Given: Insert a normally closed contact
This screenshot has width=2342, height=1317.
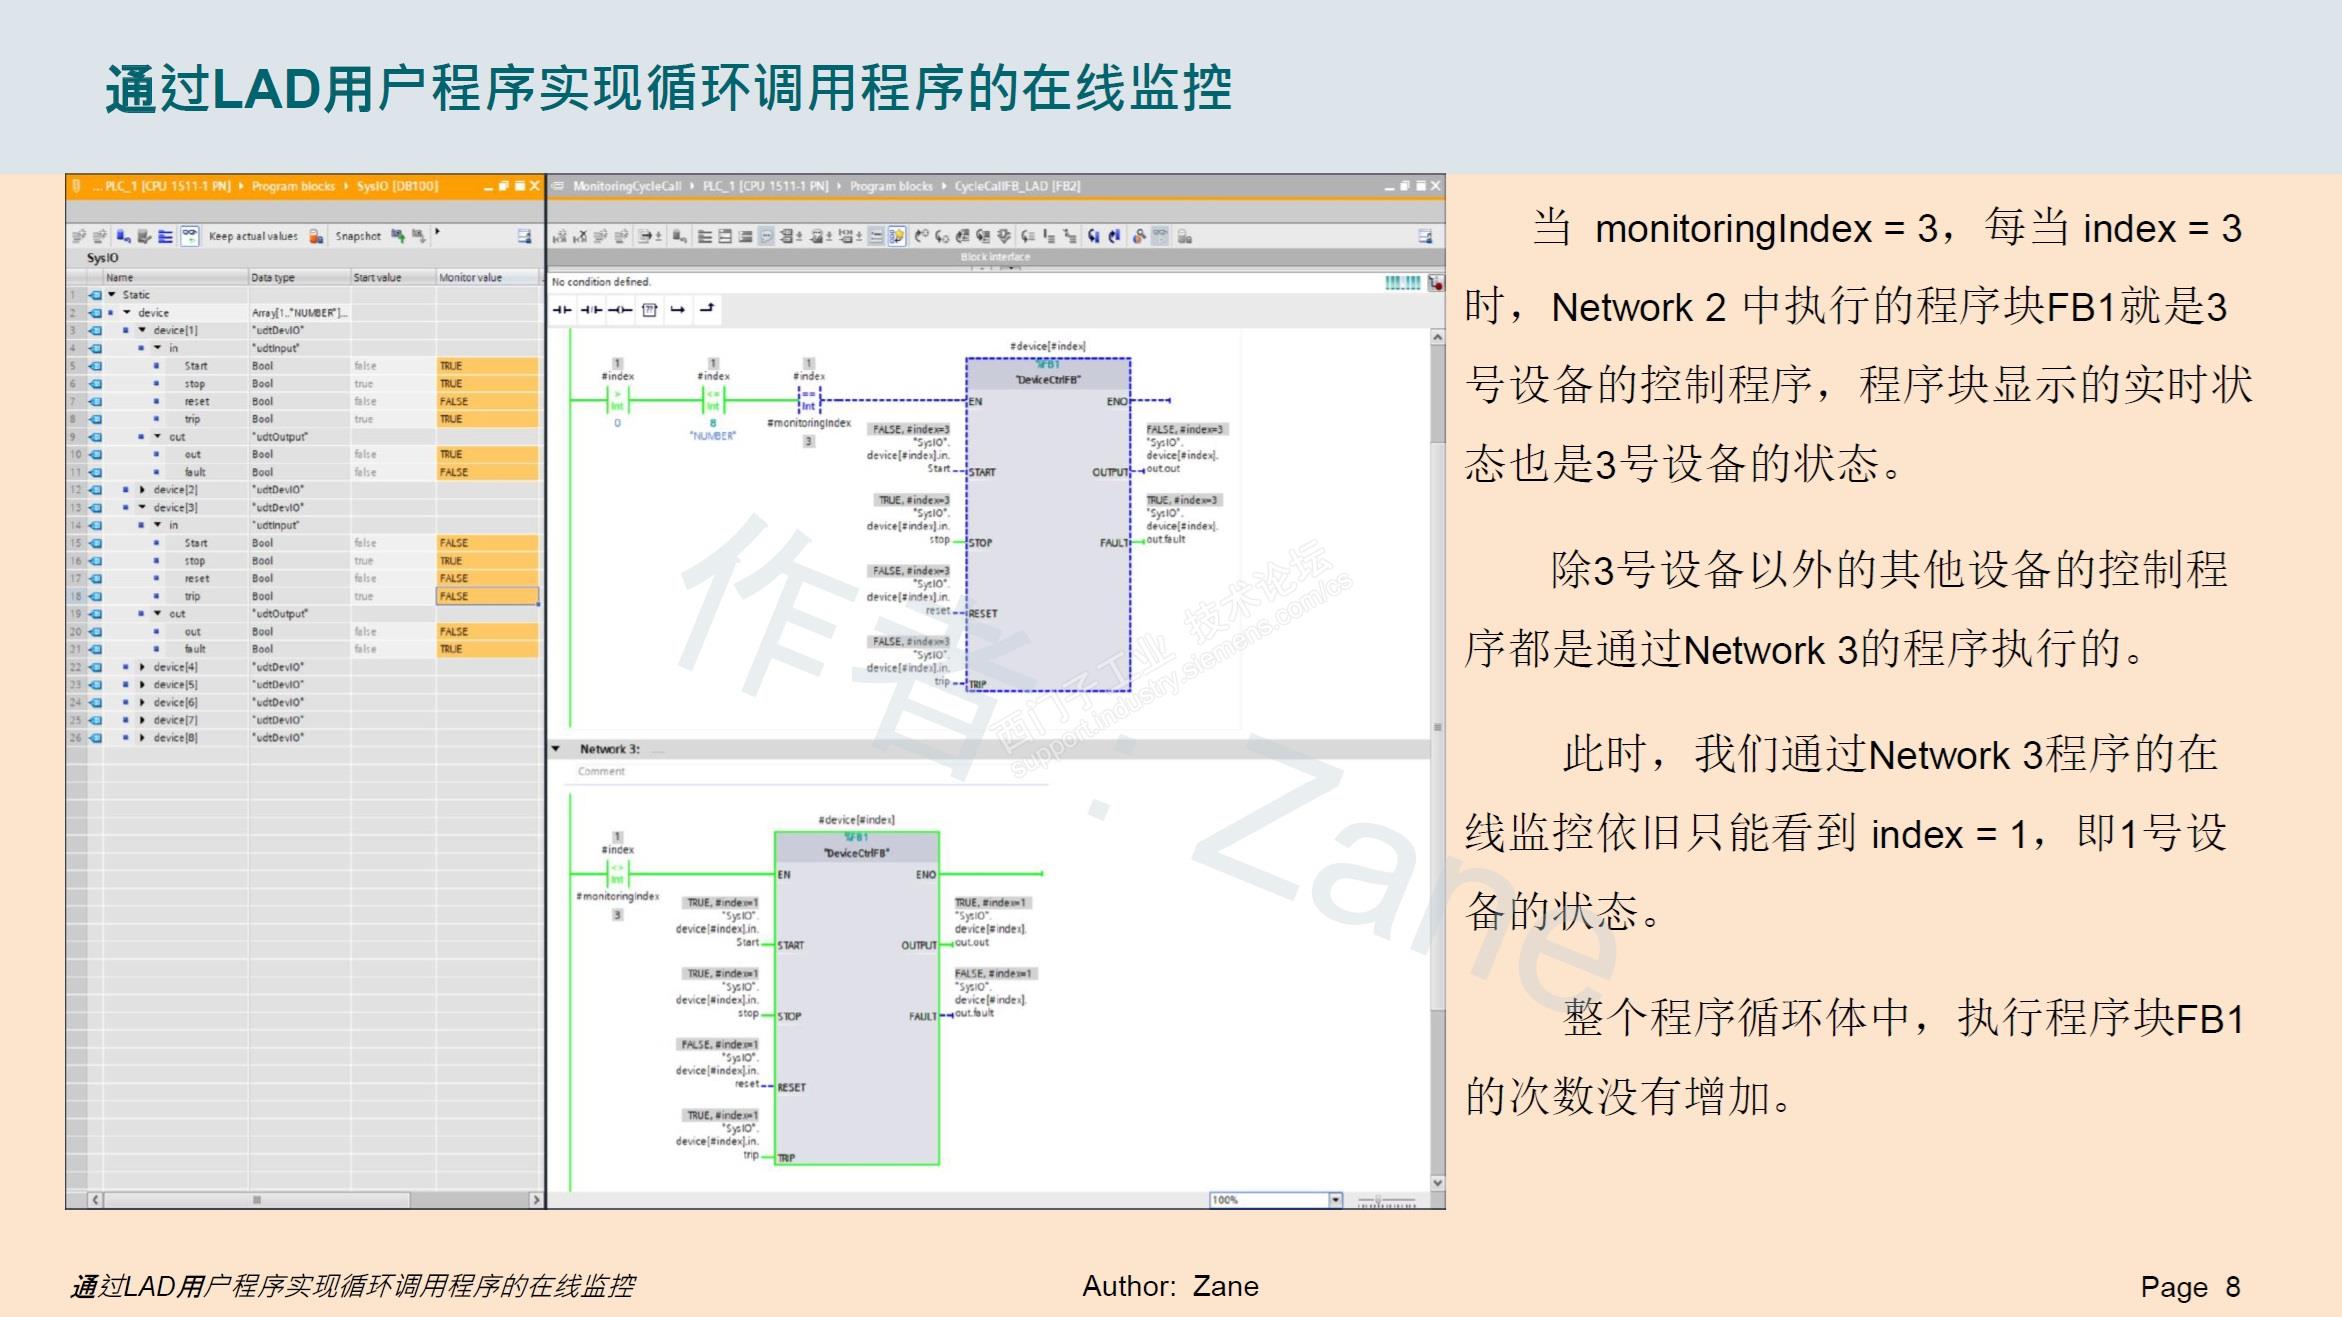Looking at the screenshot, I should pyautogui.click(x=591, y=310).
